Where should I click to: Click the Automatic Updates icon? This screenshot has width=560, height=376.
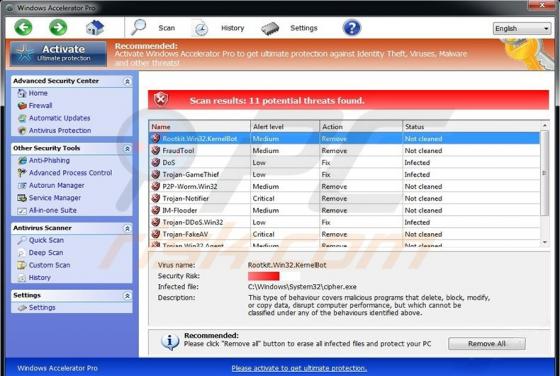pyautogui.click(x=22, y=118)
